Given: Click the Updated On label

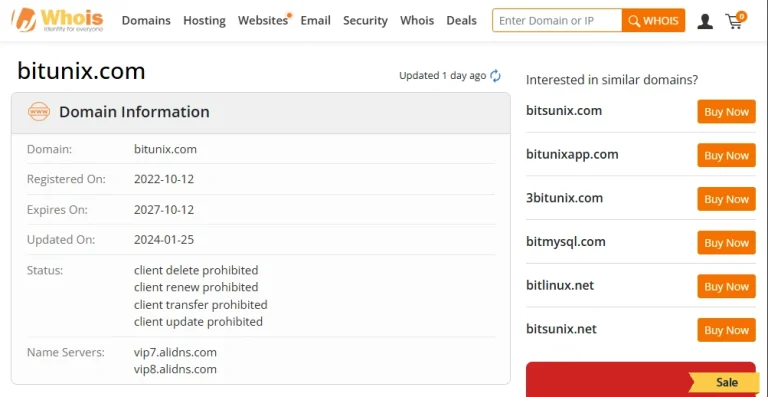Looking at the screenshot, I should coord(61,240).
